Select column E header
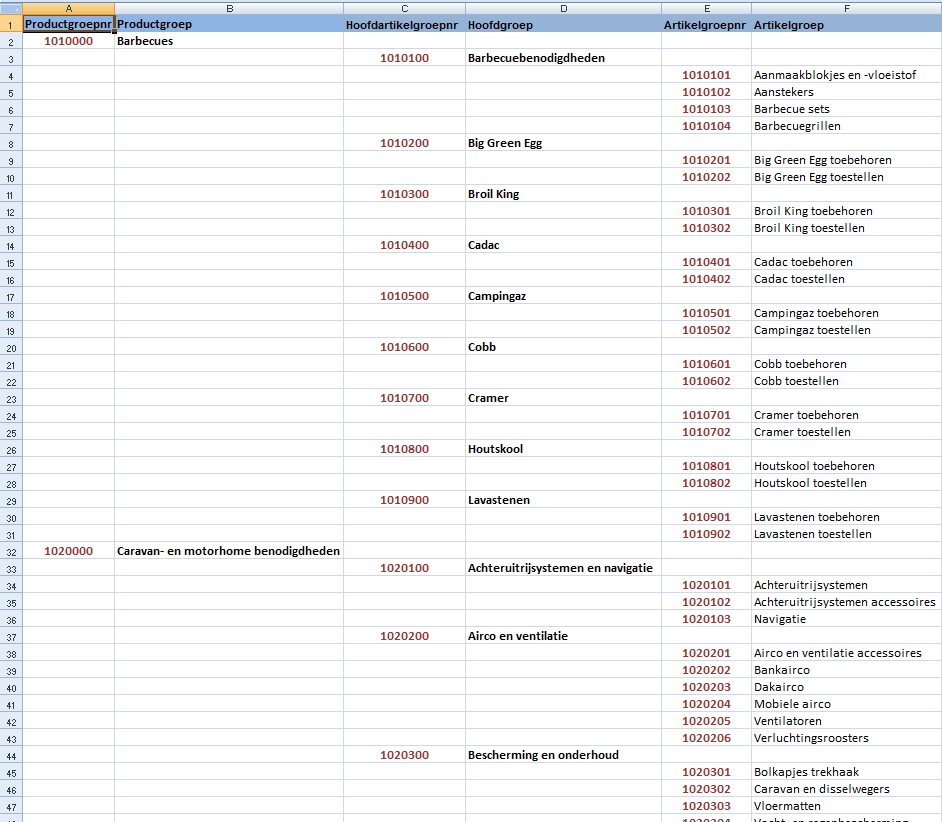Screen dimensions: 942x822 [706, 8]
